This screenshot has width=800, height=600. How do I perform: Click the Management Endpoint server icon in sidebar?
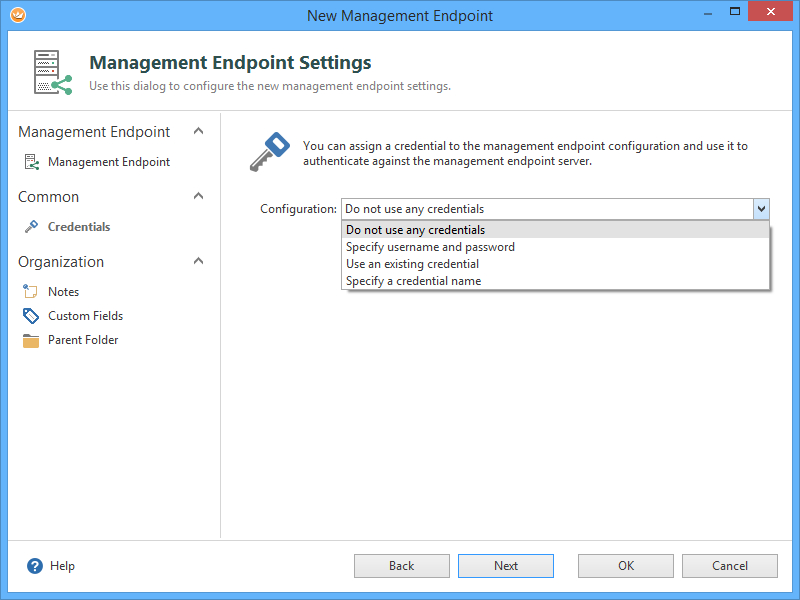click(x=31, y=162)
